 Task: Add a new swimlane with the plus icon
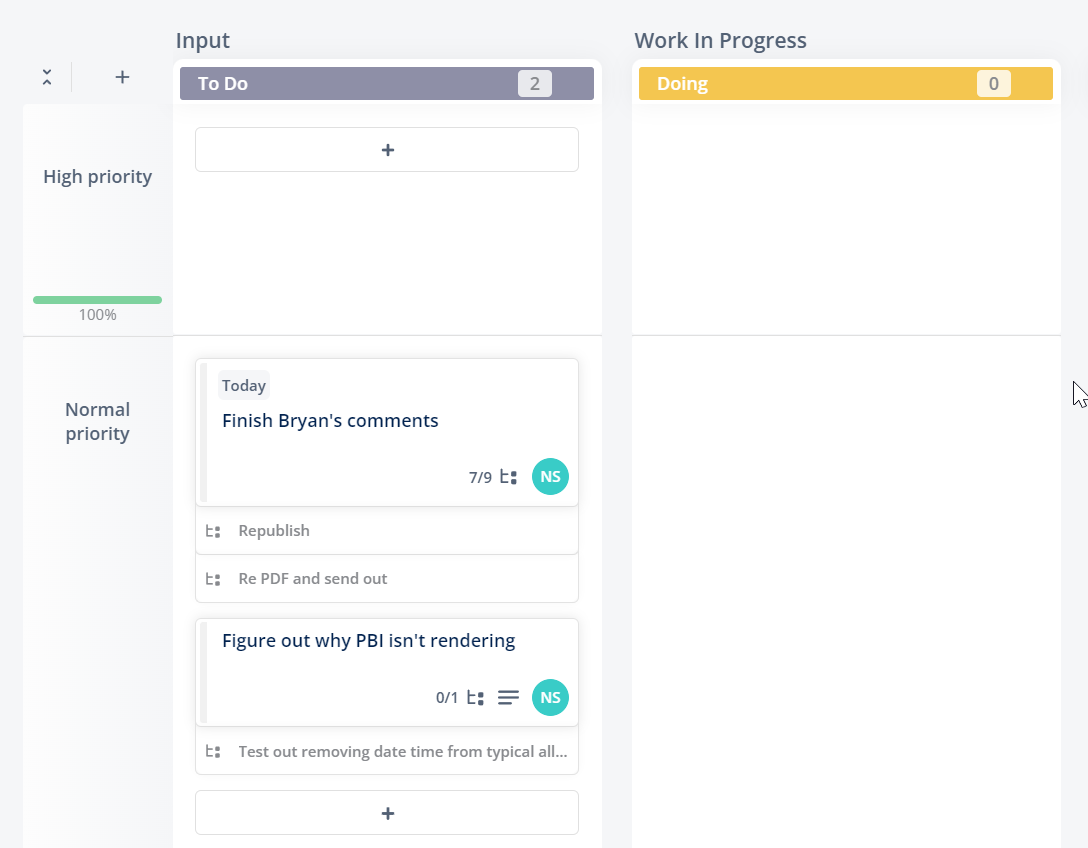(x=122, y=77)
